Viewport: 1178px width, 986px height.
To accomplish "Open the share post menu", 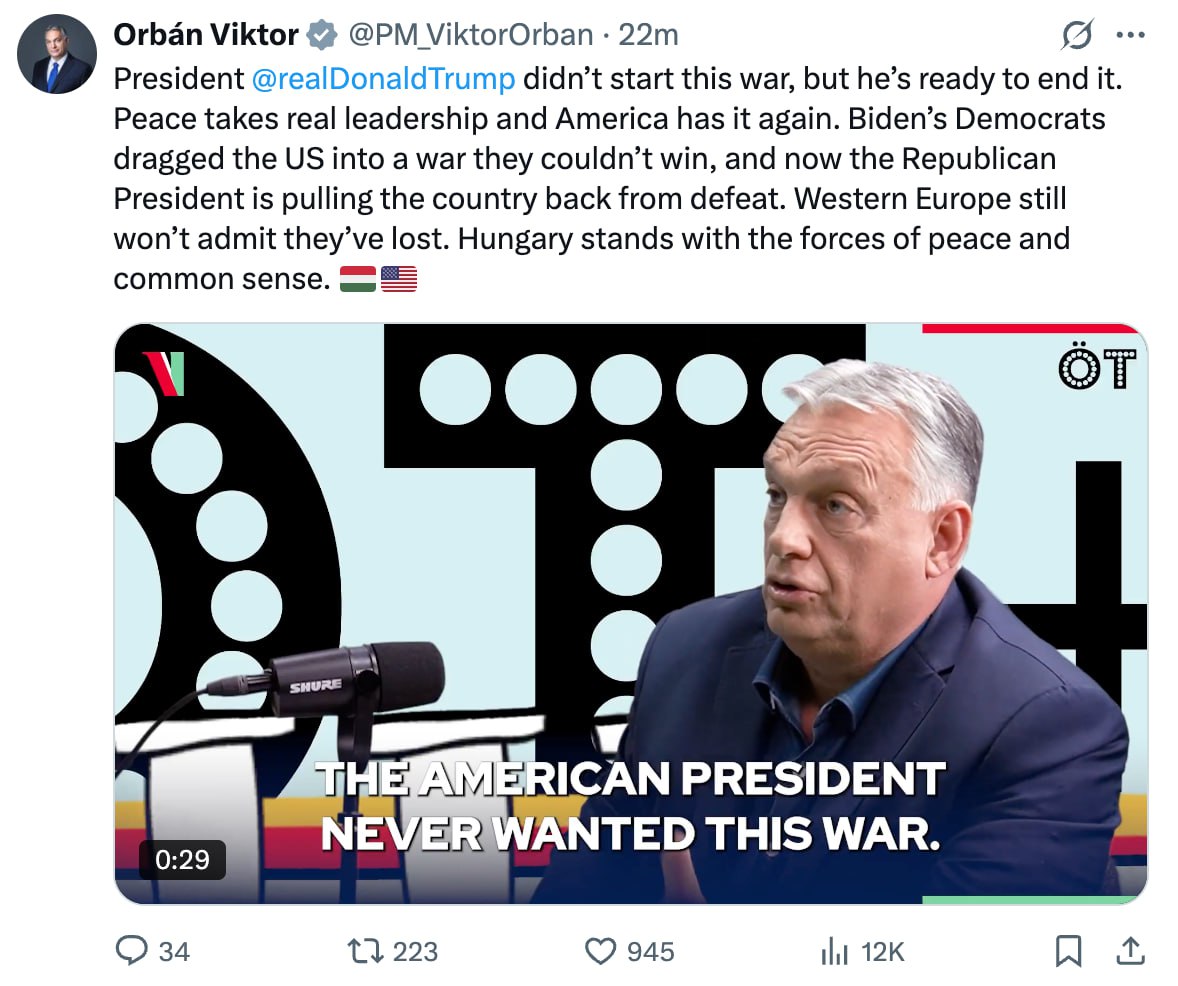I will pos(1129,951).
